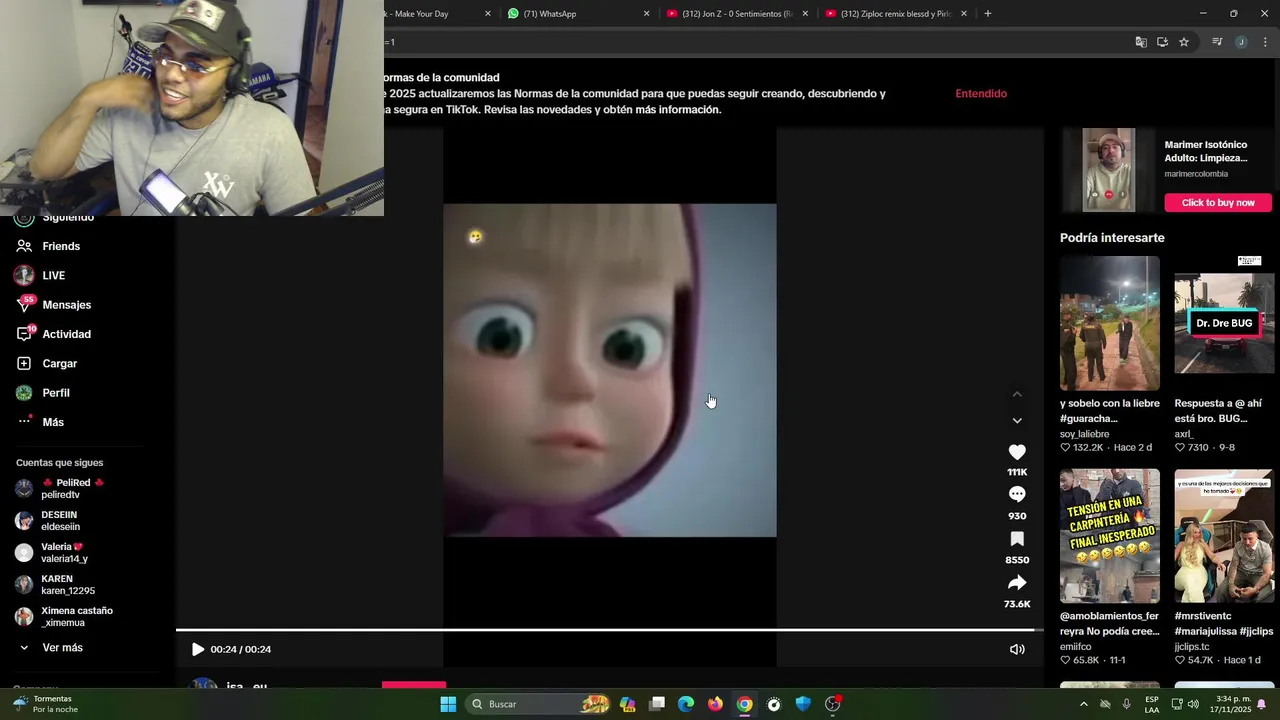The image size is (1280, 720).
Task: Click the translate page icon
Action: coord(1141,42)
